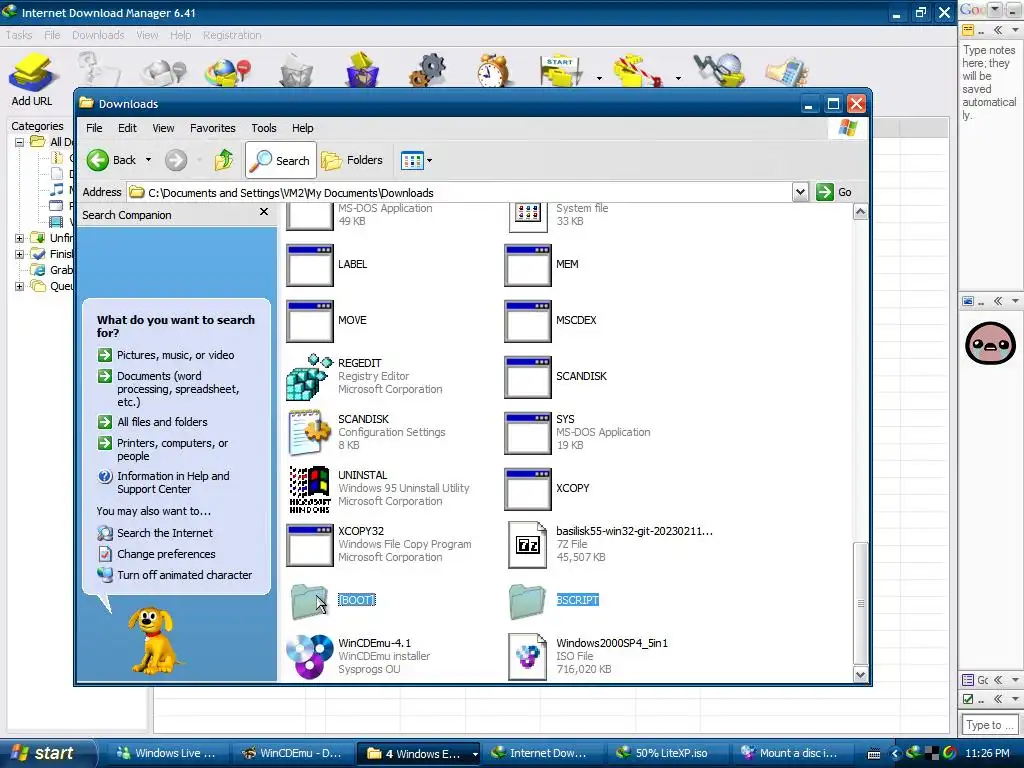The image size is (1024, 768).
Task: Select the basilisk55 7z file icon
Action: tap(528, 545)
